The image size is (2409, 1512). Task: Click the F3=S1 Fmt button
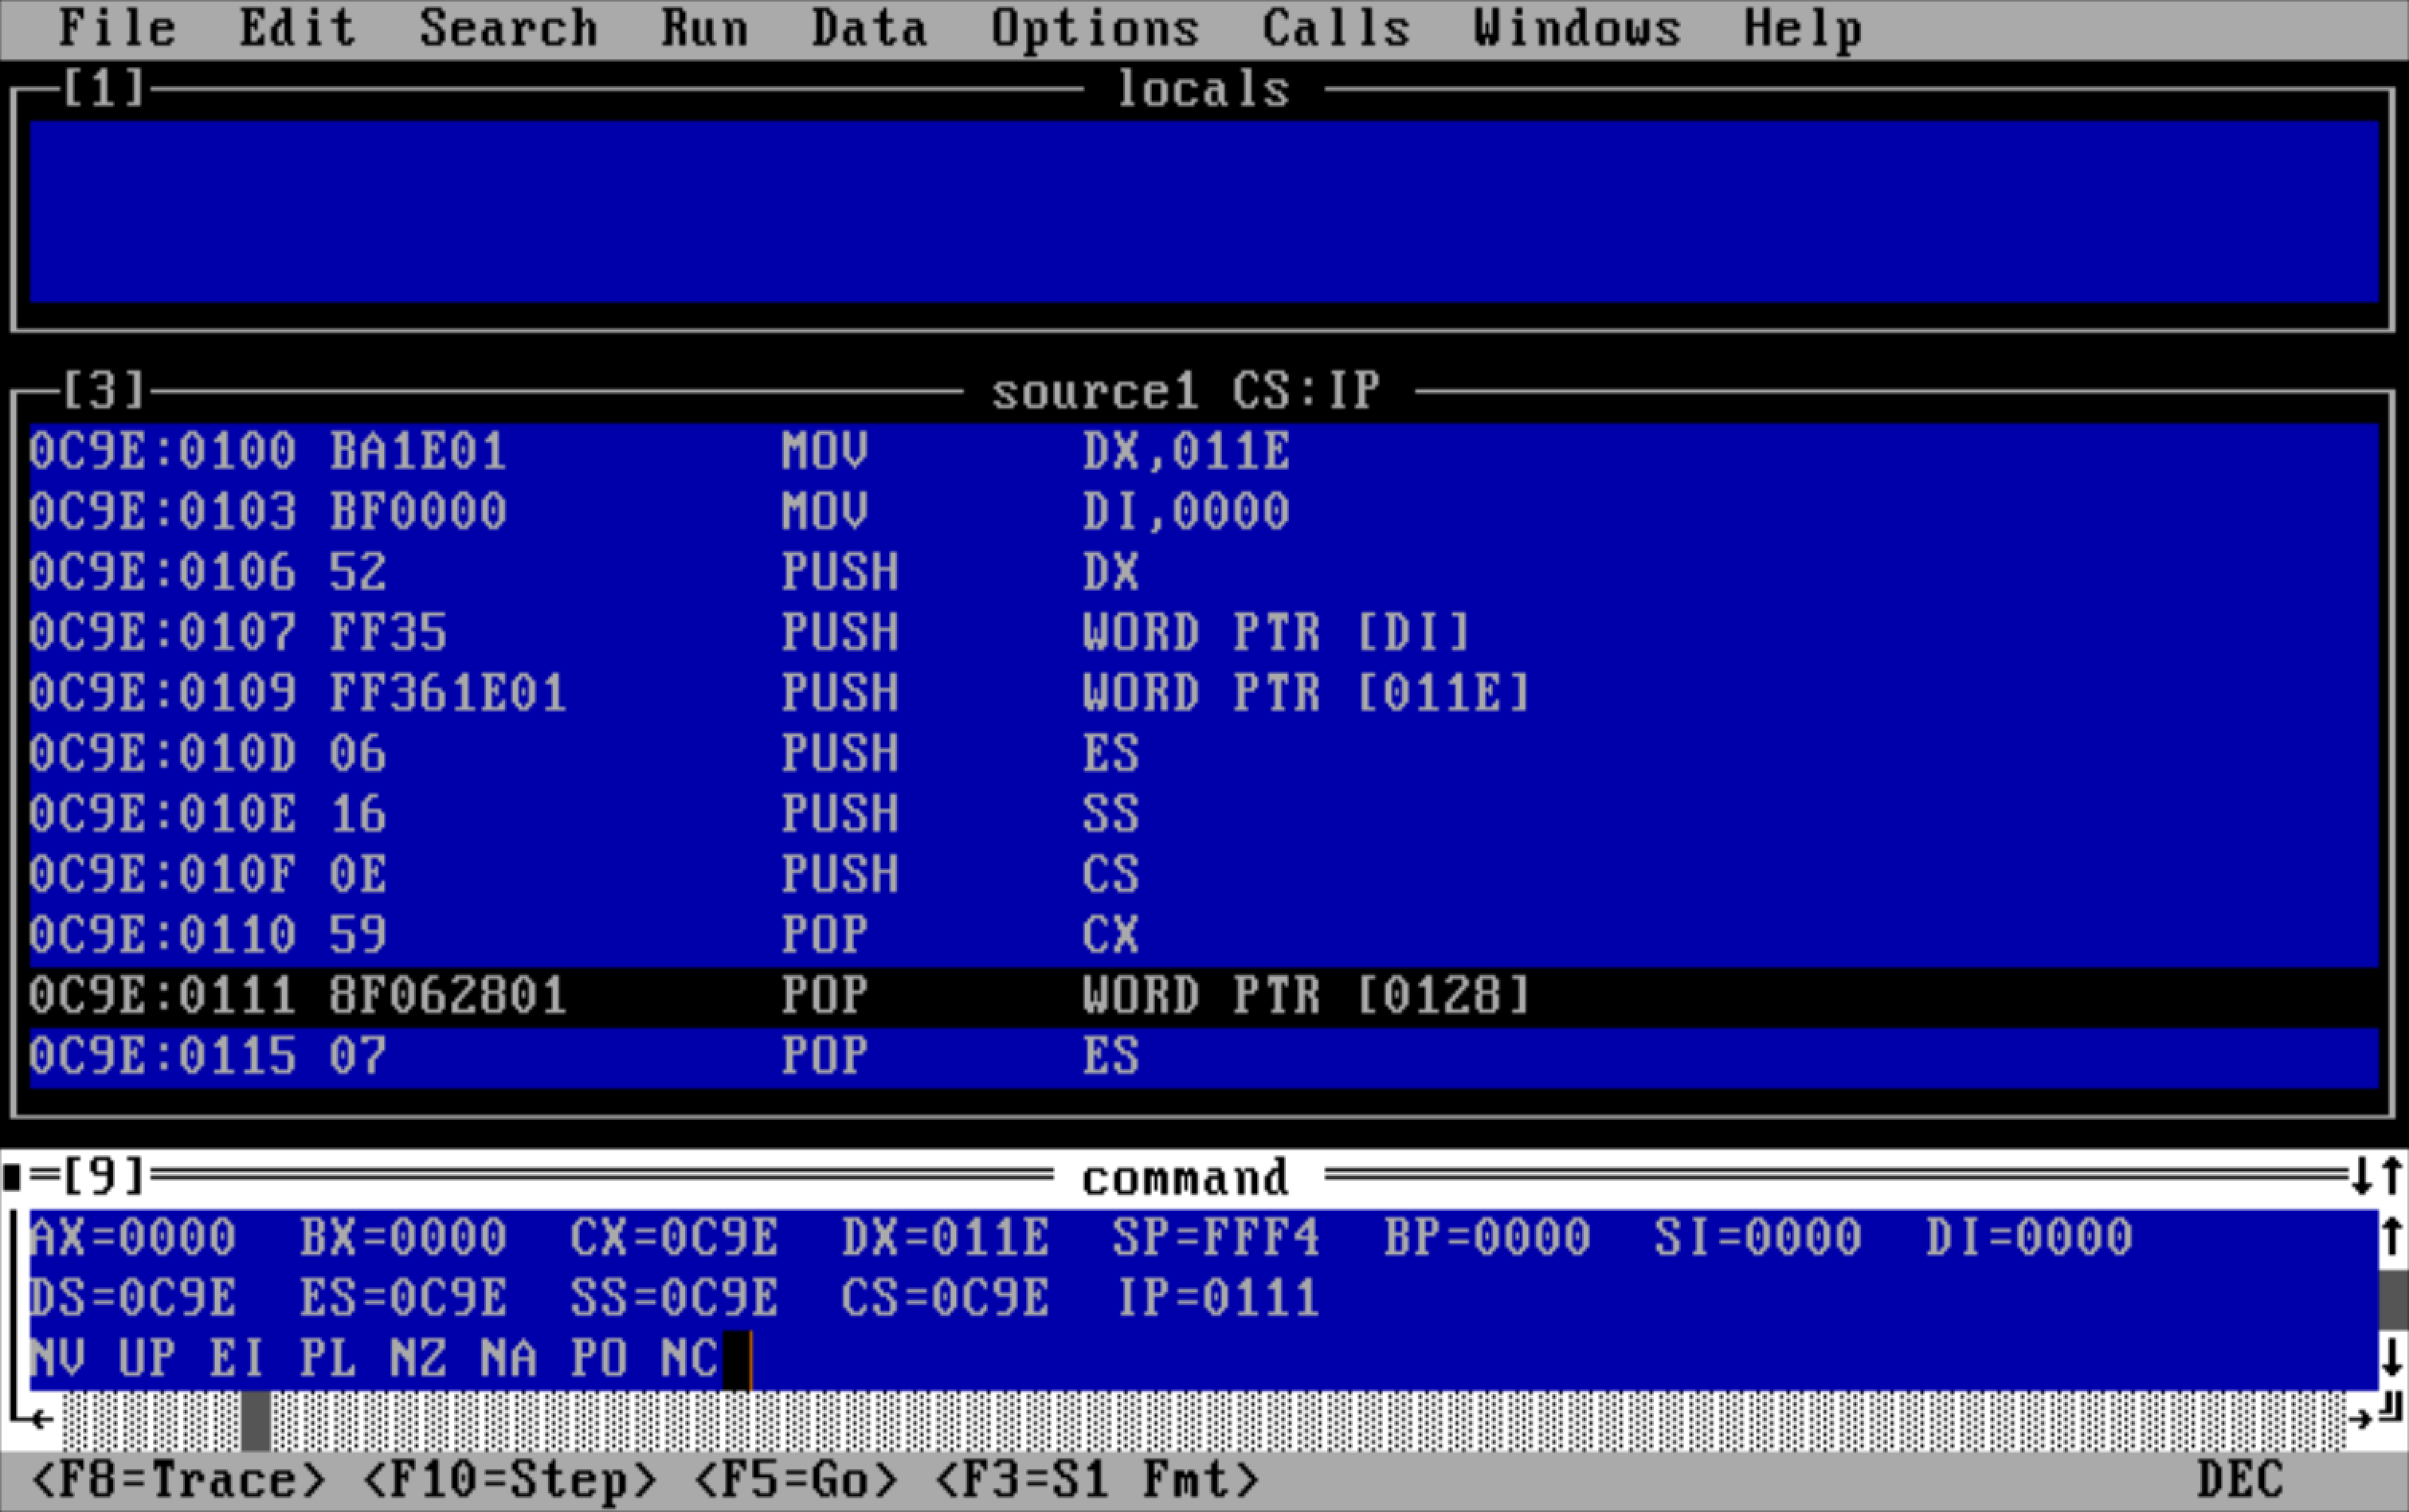(1096, 1480)
